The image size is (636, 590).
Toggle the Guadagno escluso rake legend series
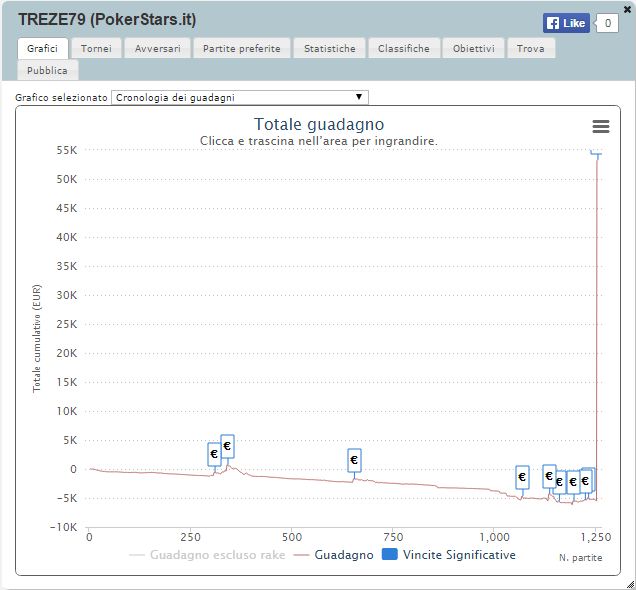pos(207,555)
